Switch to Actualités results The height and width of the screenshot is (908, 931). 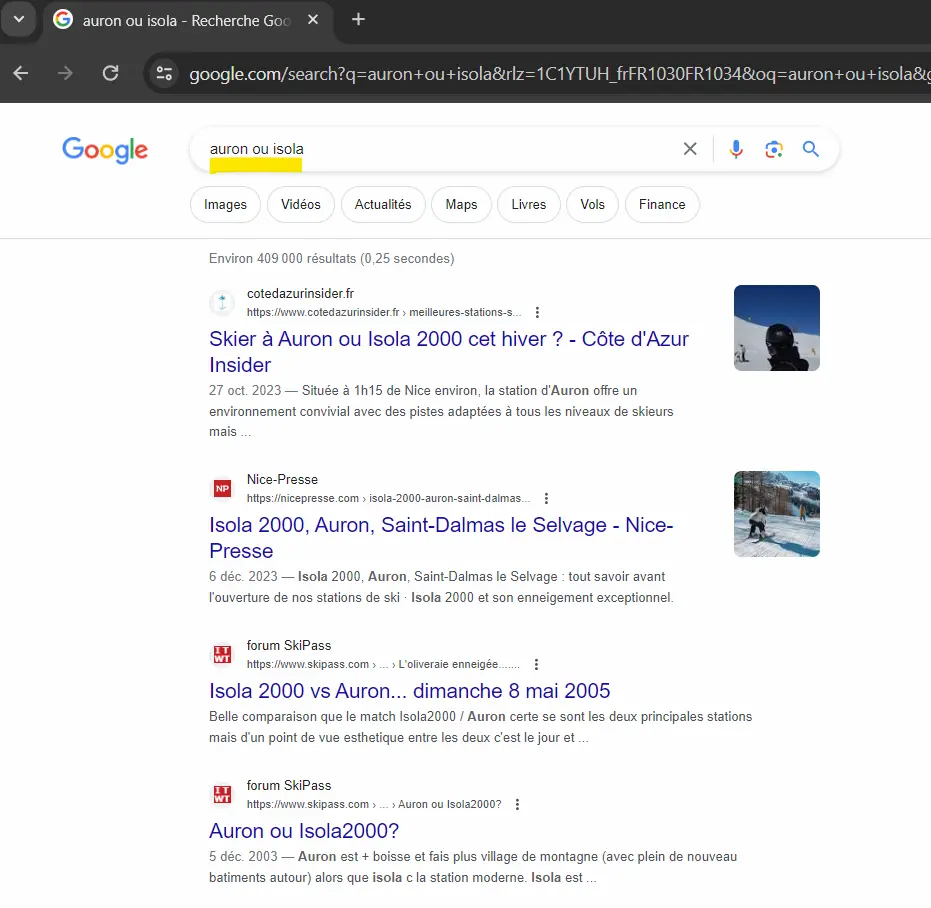(383, 204)
